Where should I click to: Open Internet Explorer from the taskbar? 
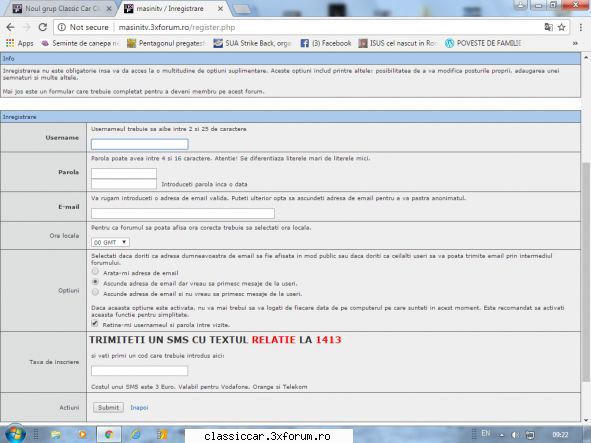click(x=135, y=435)
